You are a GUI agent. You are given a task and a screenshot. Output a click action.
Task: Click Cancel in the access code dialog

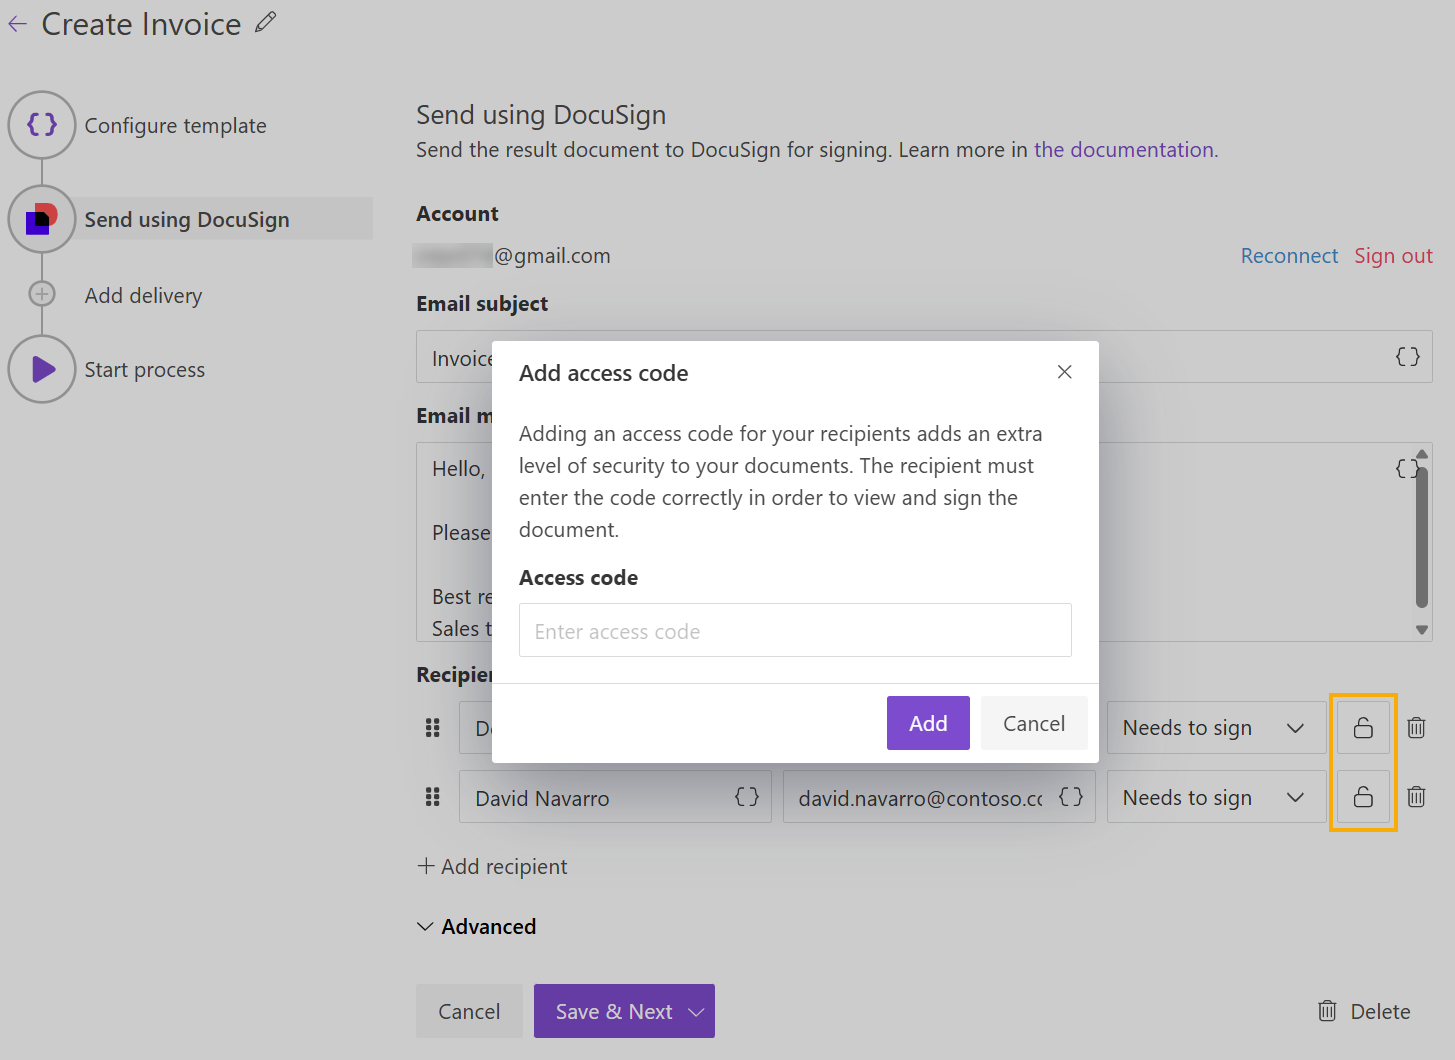pos(1034,723)
